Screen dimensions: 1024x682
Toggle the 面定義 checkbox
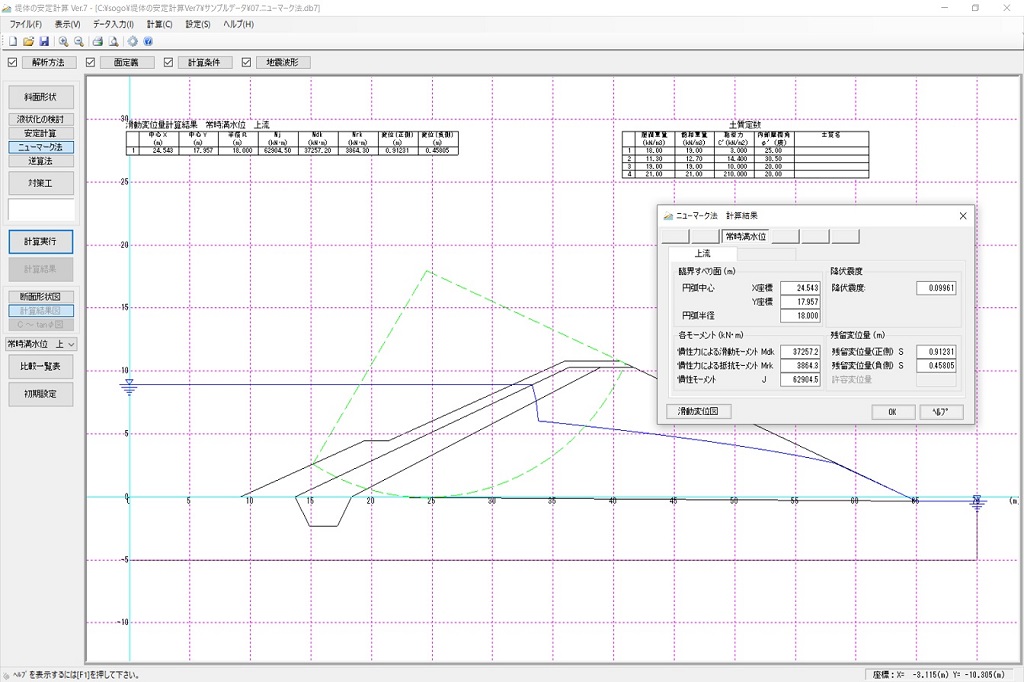[x=90, y=63]
